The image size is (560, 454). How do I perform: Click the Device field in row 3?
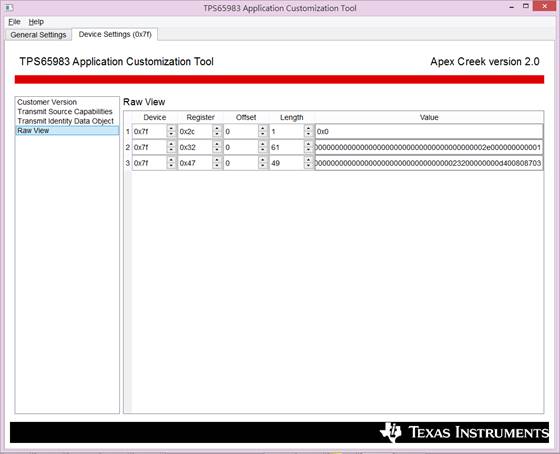[149, 163]
